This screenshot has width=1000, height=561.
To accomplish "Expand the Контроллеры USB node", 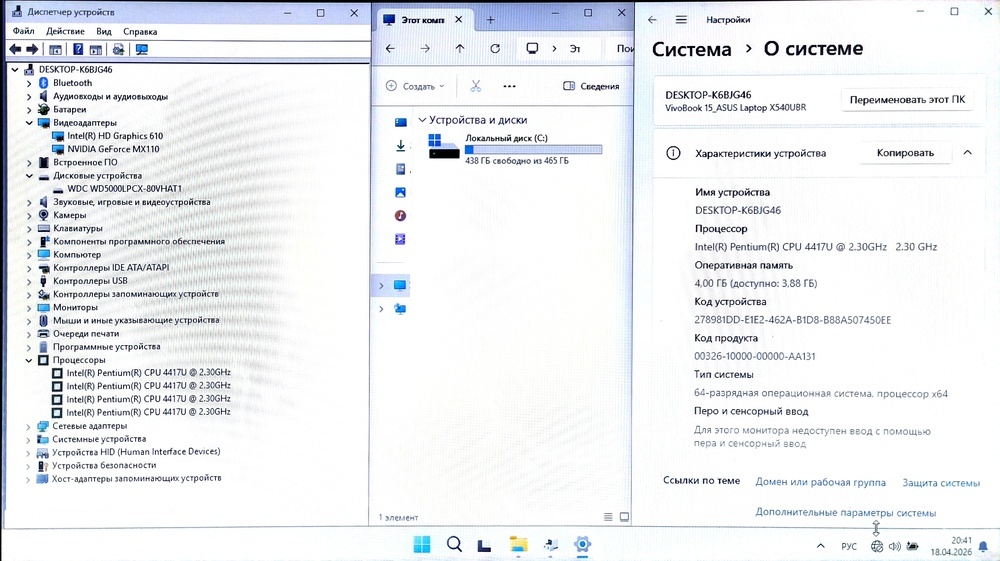I will (29, 281).
